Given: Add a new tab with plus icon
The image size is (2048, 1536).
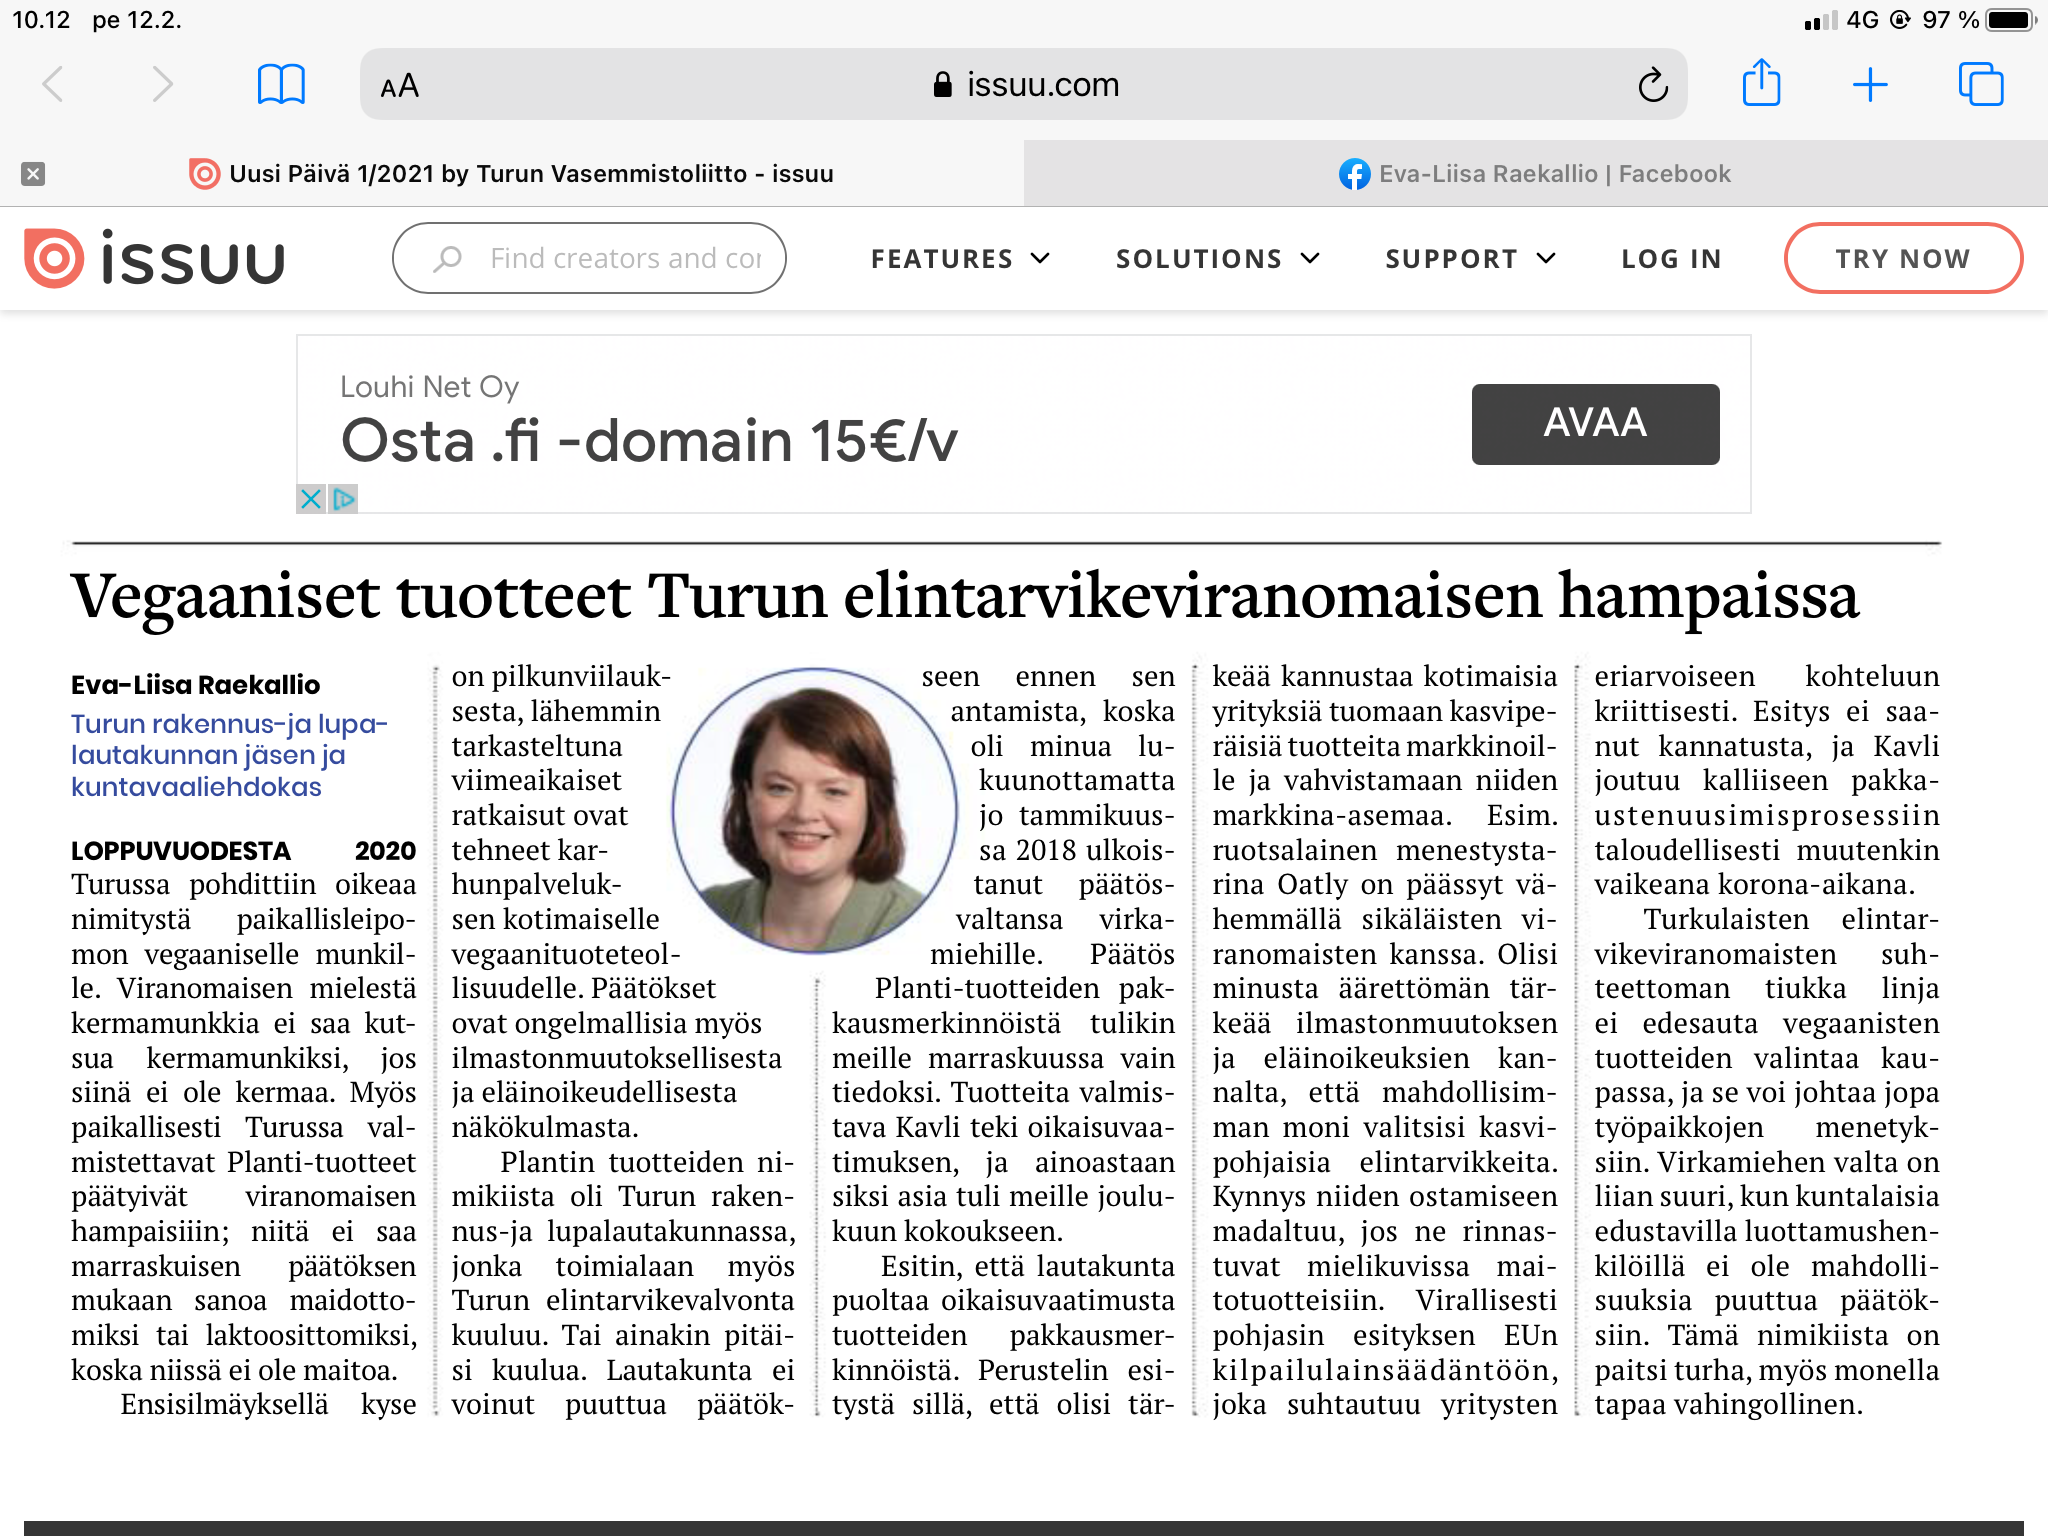Looking at the screenshot, I should pyautogui.click(x=1870, y=85).
